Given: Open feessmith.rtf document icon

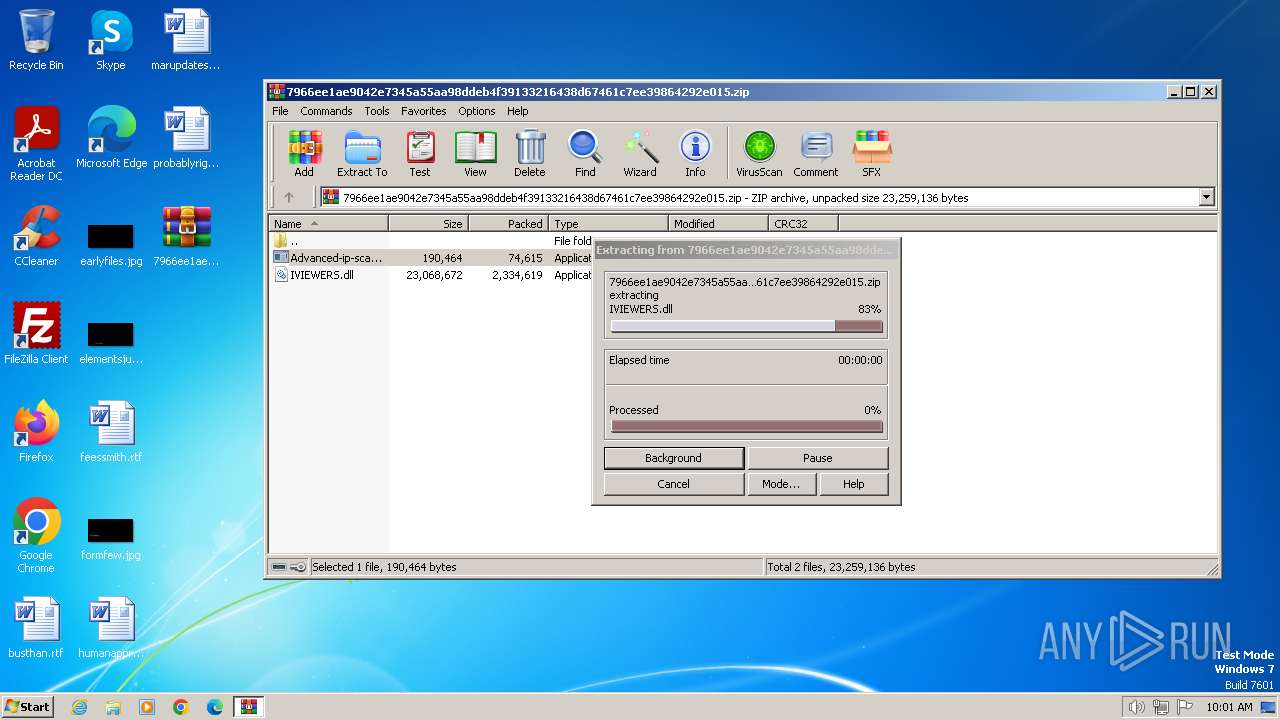Looking at the screenshot, I should pyautogui.click(x=111, y=431).
